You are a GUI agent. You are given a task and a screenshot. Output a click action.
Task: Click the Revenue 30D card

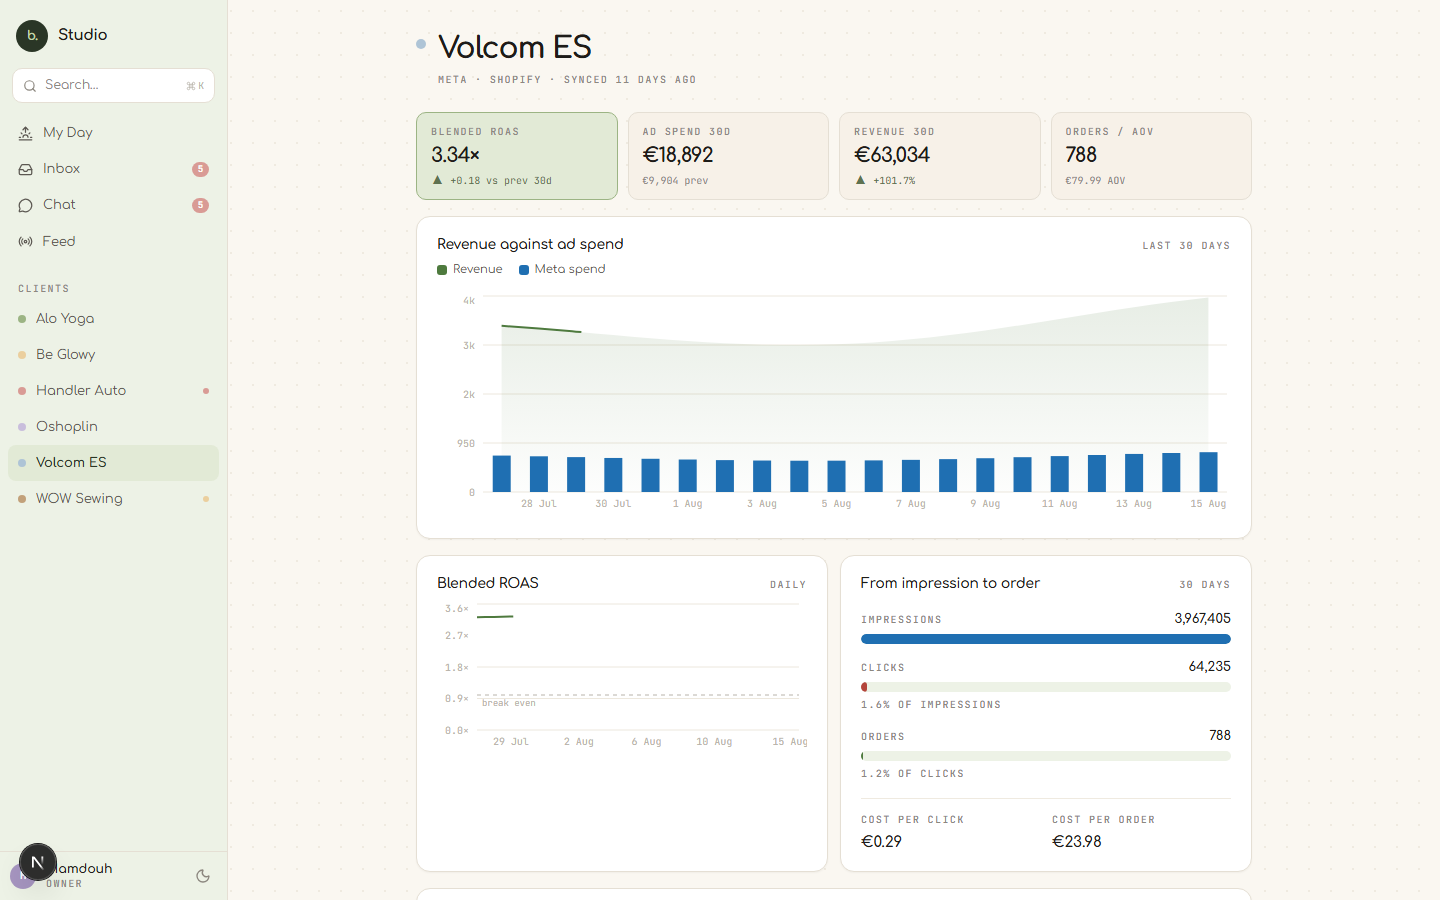click(x=940, y=156)
